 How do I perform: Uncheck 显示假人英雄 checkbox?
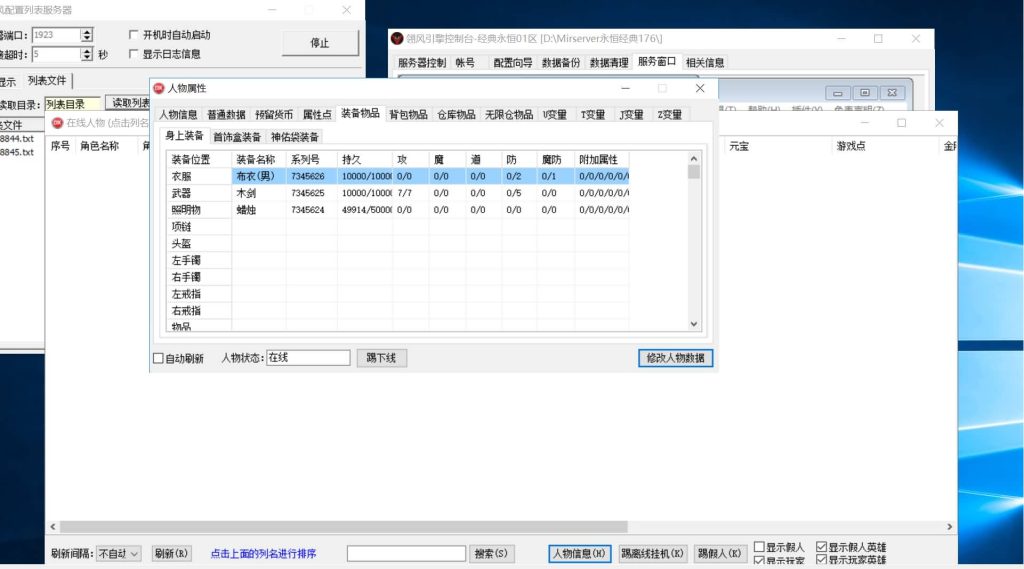[x=822, y=547]
